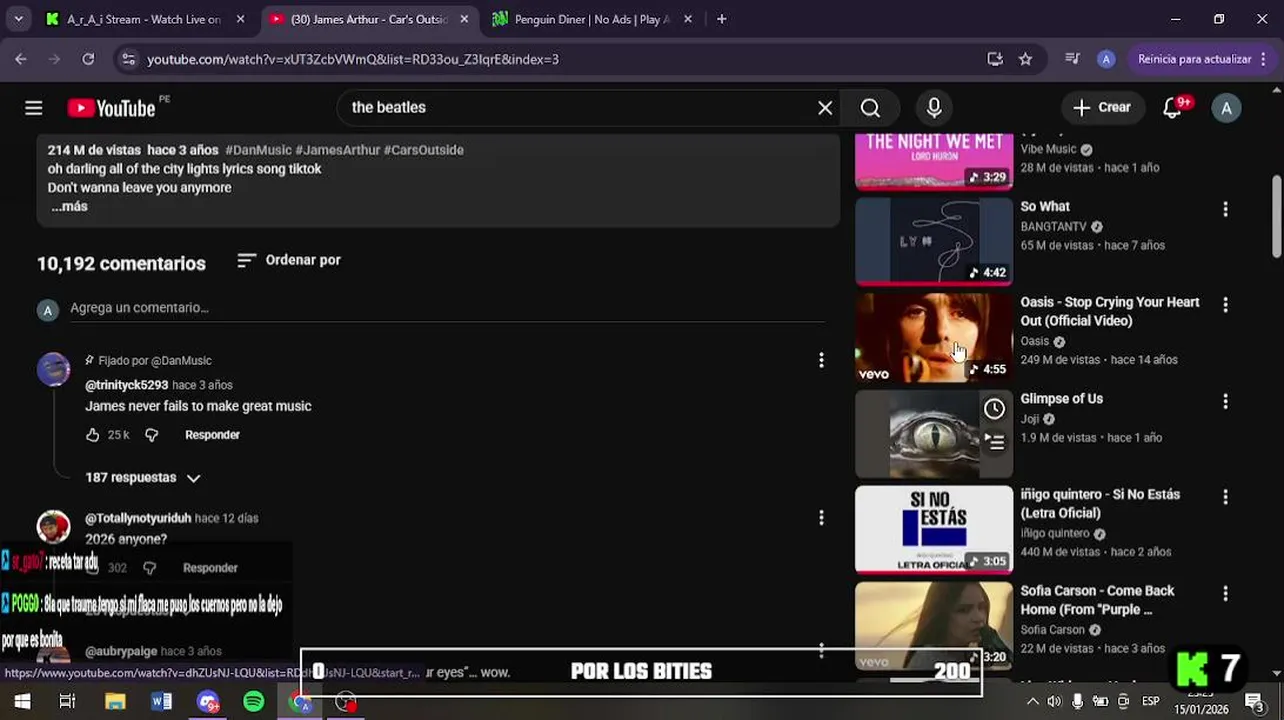
Task: Dislike the @trinityck5293 comment
Action: point(152,435)
